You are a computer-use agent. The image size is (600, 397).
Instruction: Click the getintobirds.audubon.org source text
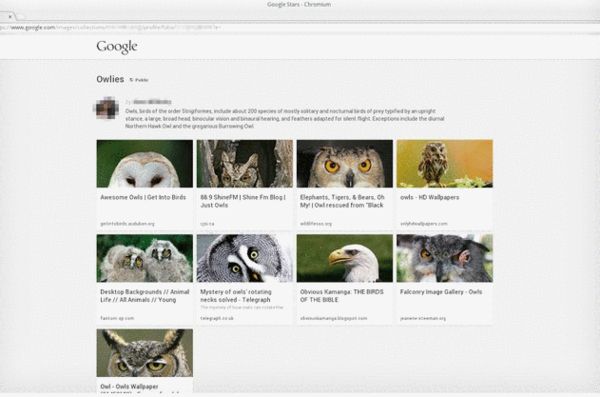click(x=127, y=224)
